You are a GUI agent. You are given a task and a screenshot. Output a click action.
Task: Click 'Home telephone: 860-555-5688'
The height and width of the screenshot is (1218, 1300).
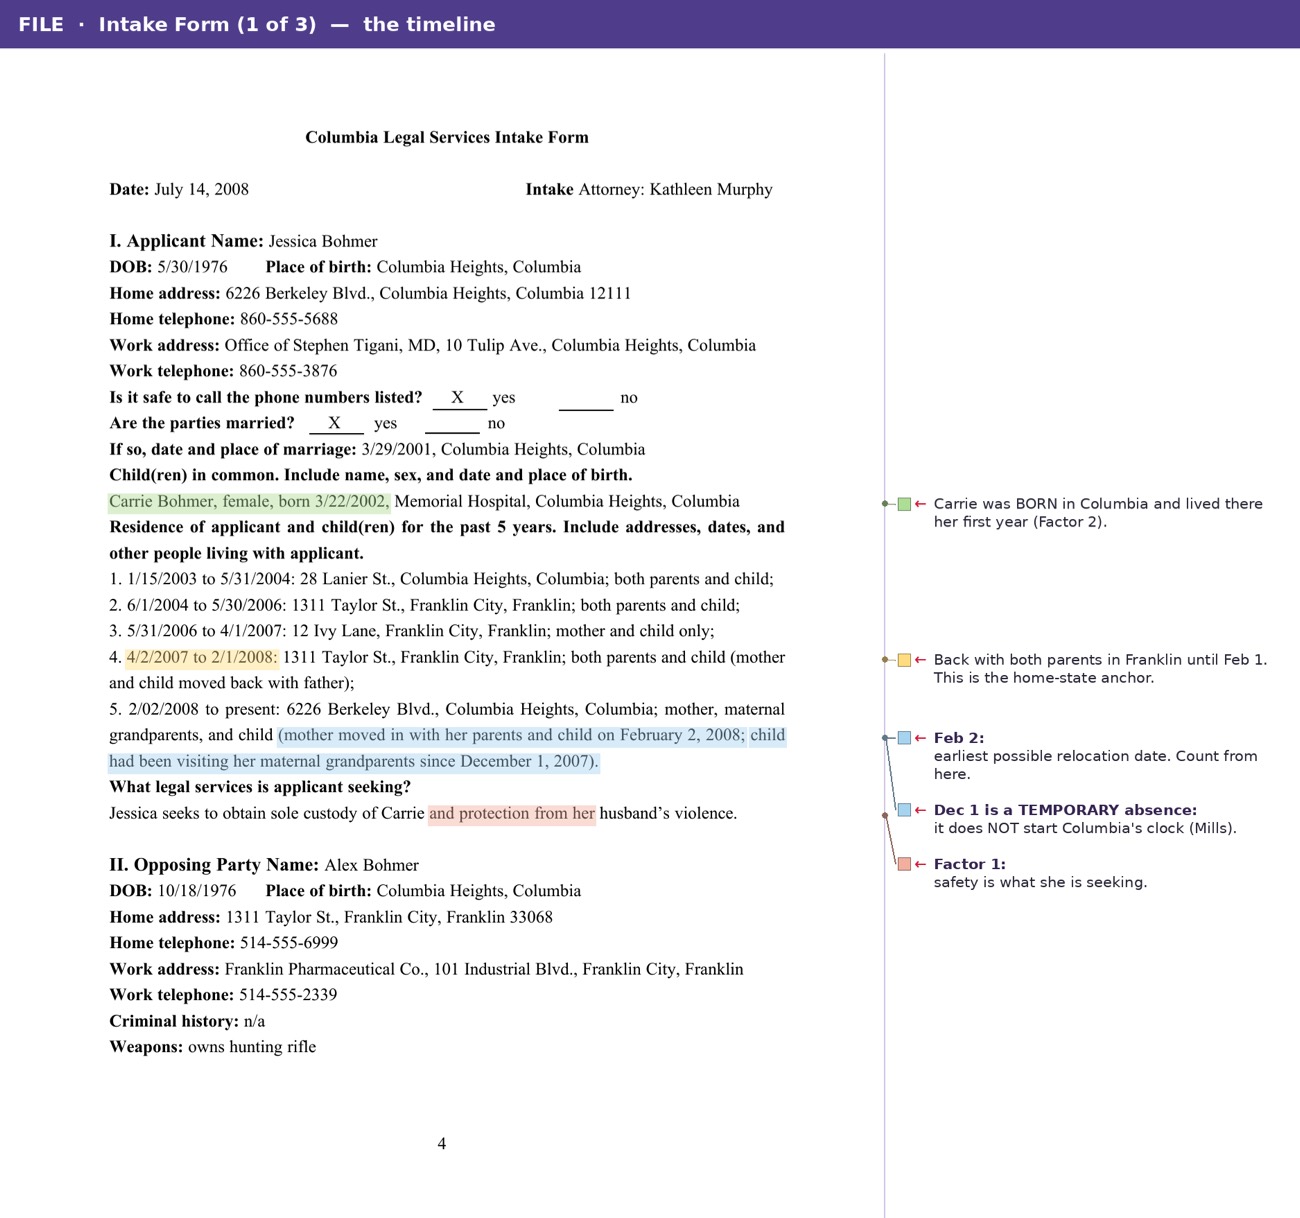coord(223,319)
